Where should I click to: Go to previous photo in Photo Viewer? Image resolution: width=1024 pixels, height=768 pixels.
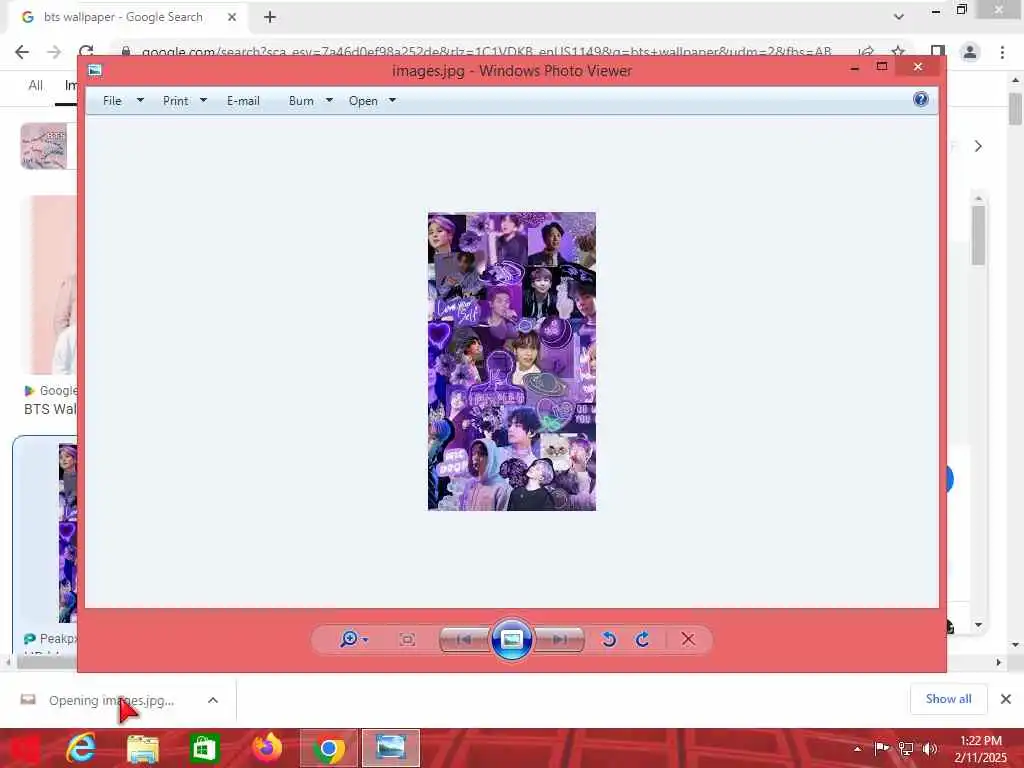pyautogui.click(x=464, y=639)
